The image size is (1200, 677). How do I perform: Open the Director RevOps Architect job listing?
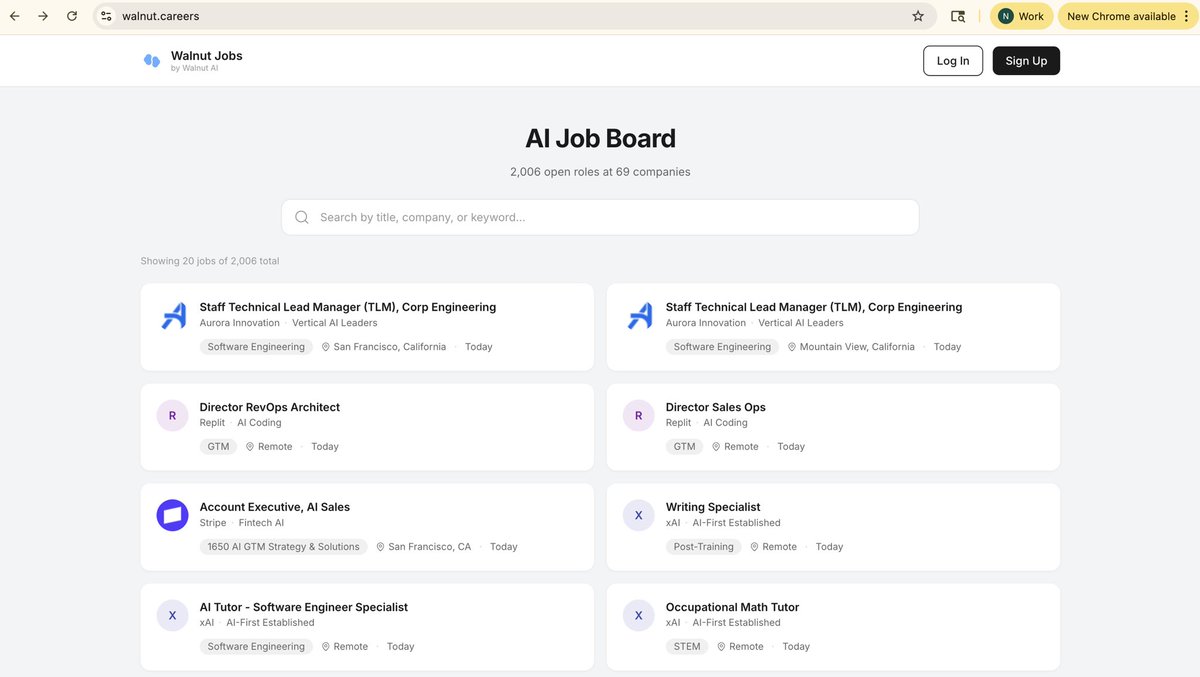pyautogui.click(x=268, y=407)
